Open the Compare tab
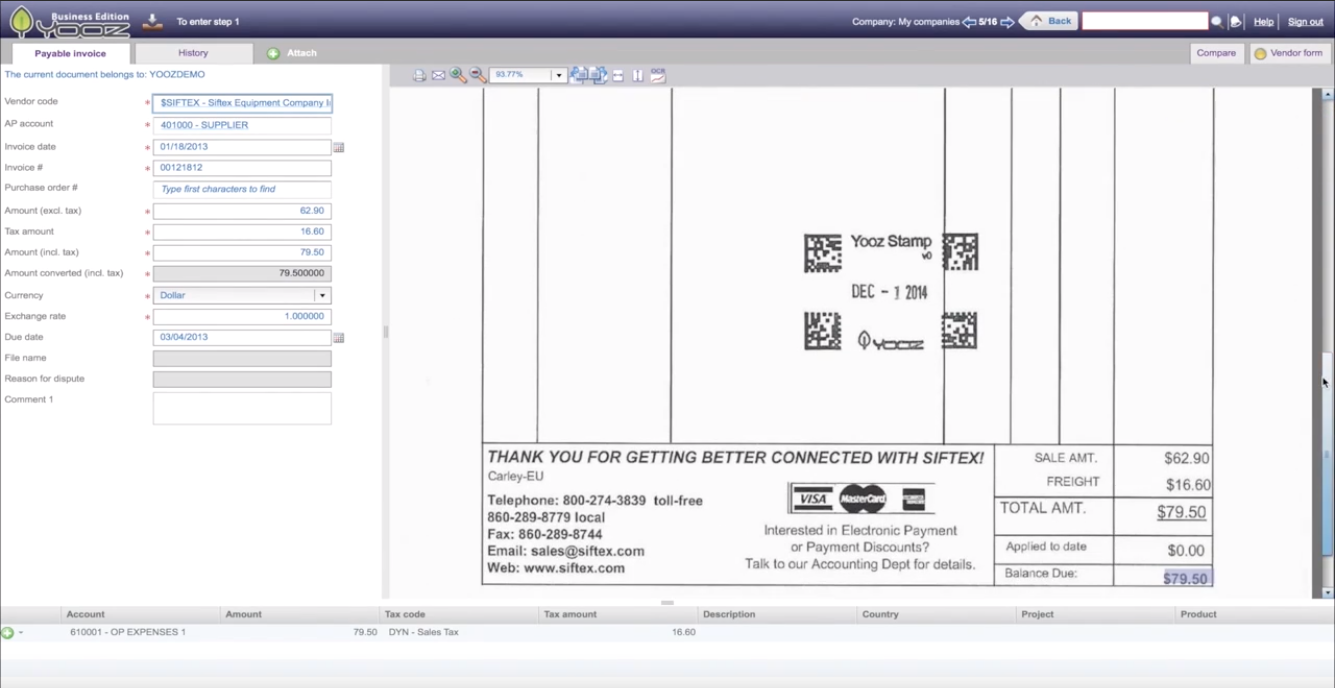 (x=1216, y=53)
